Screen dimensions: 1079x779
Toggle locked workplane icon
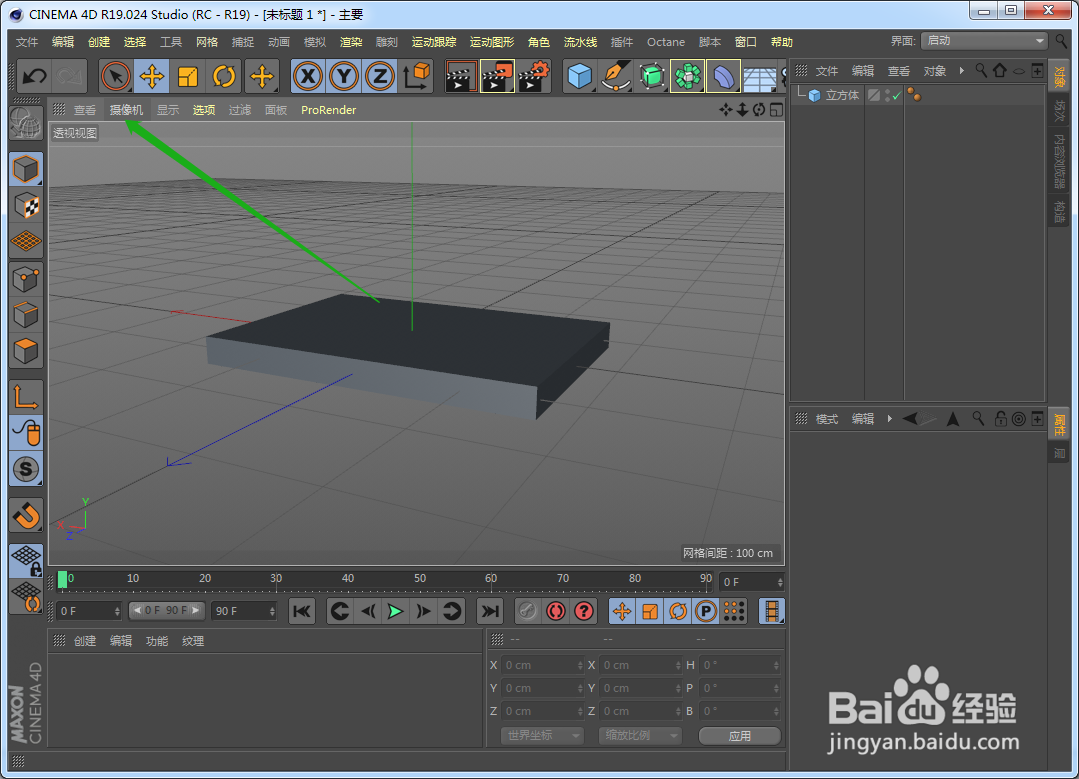26,561
